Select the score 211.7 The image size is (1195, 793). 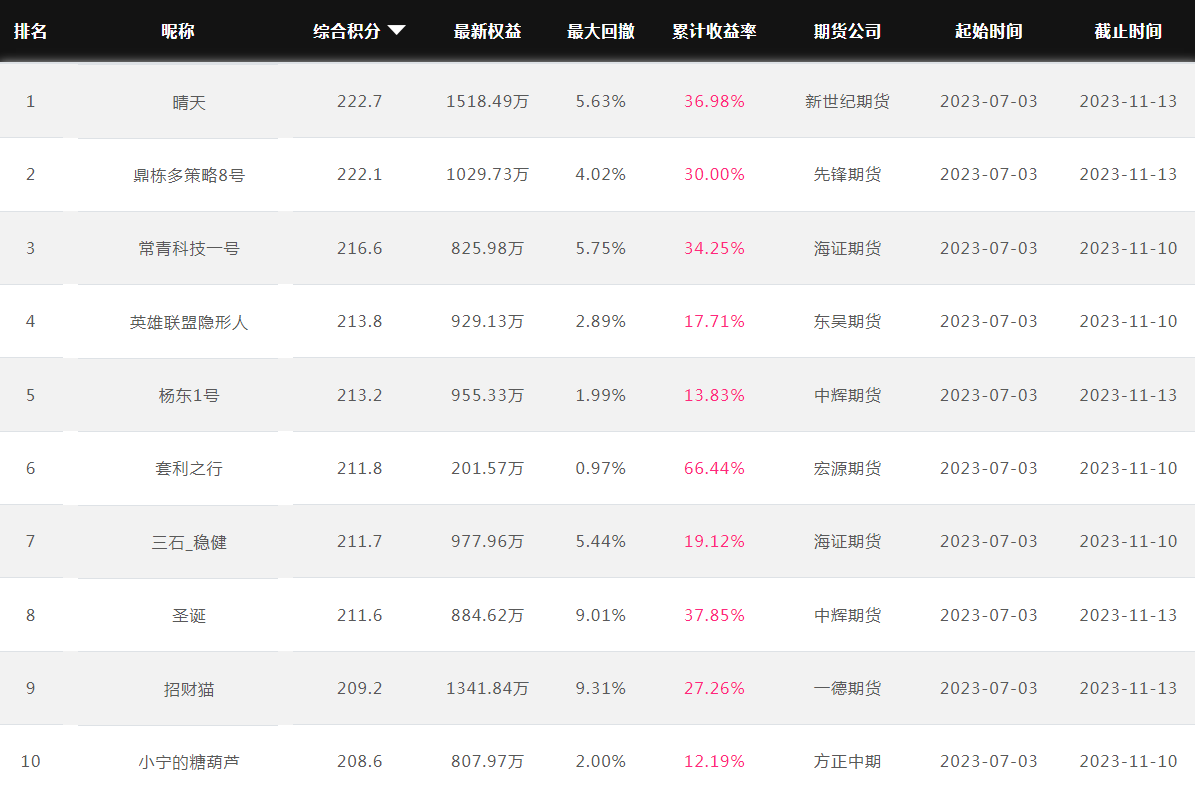pyautogui.click(x=360, y=542)
